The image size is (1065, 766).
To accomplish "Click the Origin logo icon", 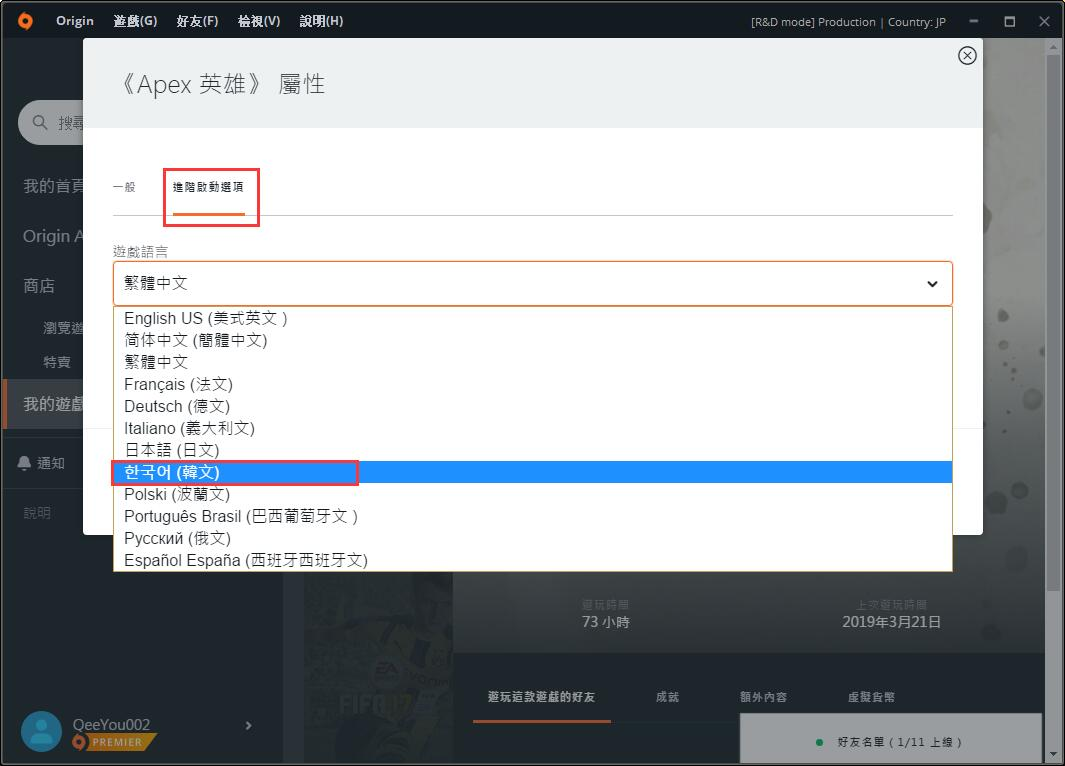I will point(25,21).
